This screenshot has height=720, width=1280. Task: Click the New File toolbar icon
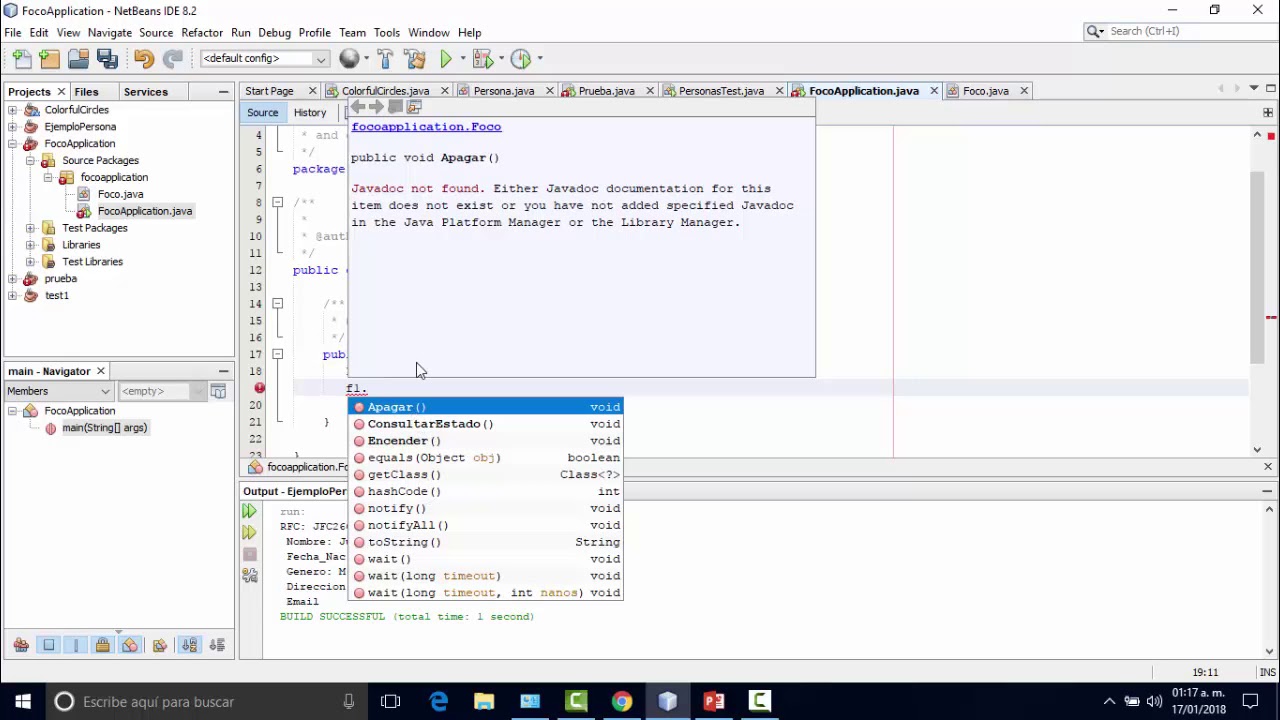[x=22, y=59]
